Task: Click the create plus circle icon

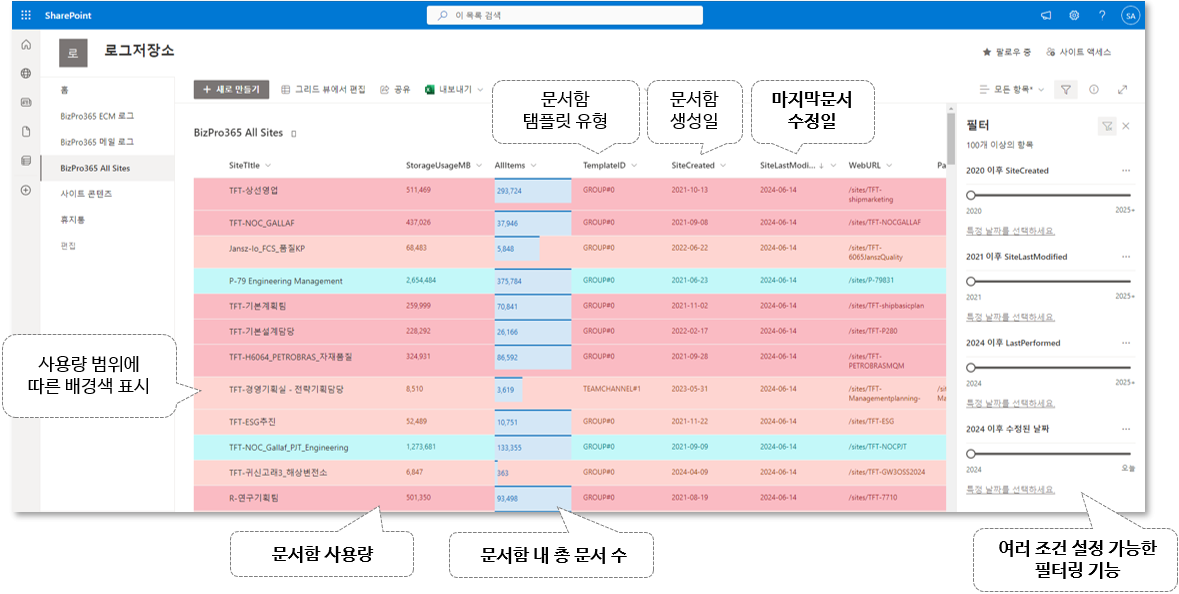Action: click(26, 190)
